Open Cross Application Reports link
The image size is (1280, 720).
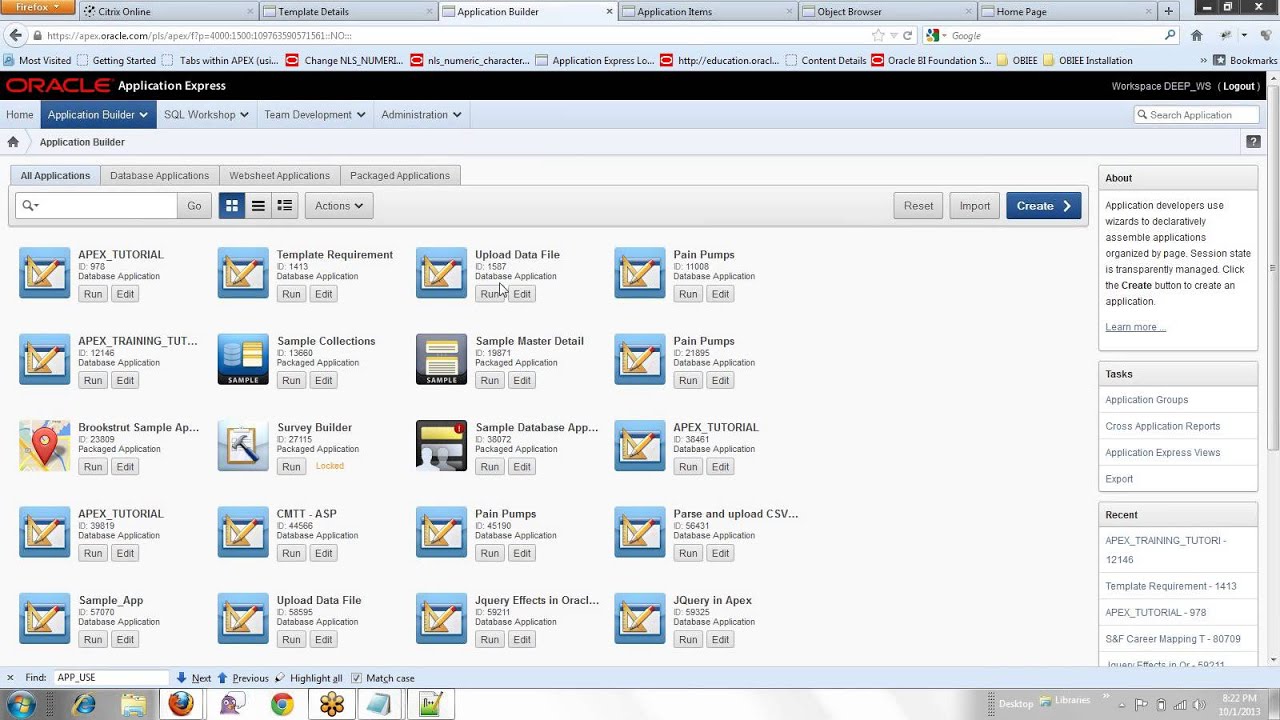1162,426
